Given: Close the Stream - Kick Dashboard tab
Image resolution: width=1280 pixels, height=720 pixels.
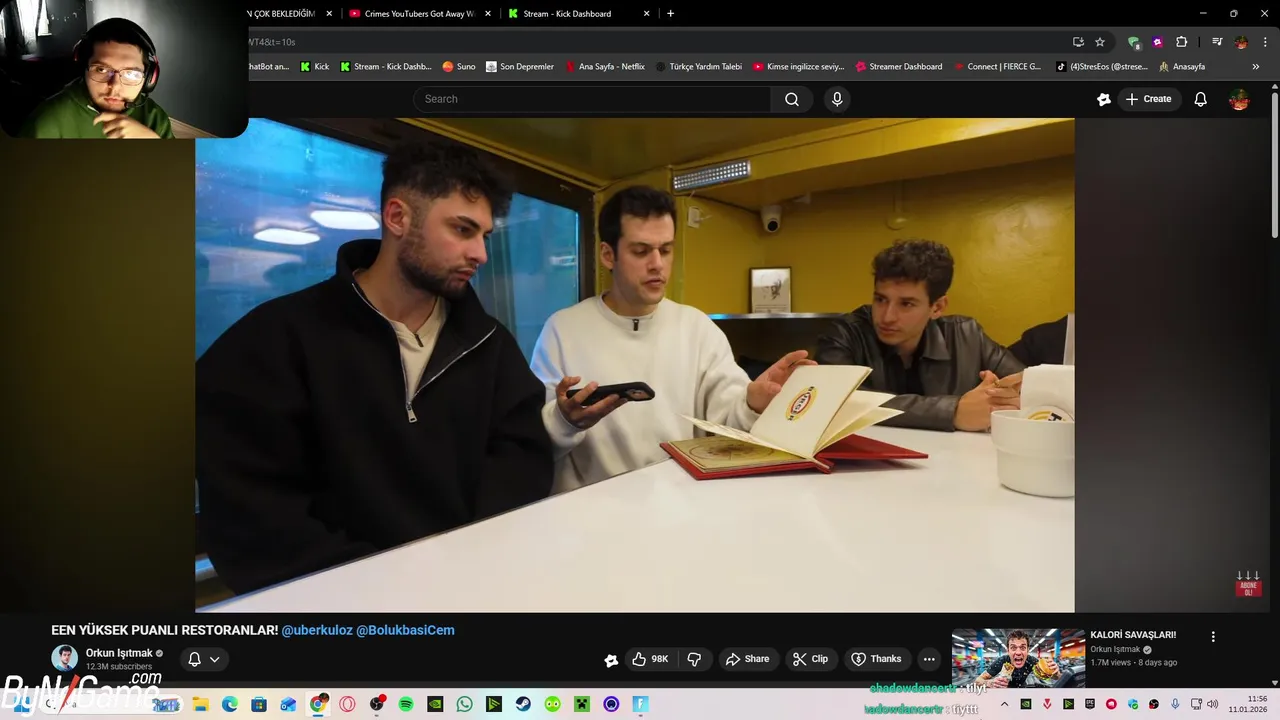Looking at the screenshot, I should pos(646,14).
